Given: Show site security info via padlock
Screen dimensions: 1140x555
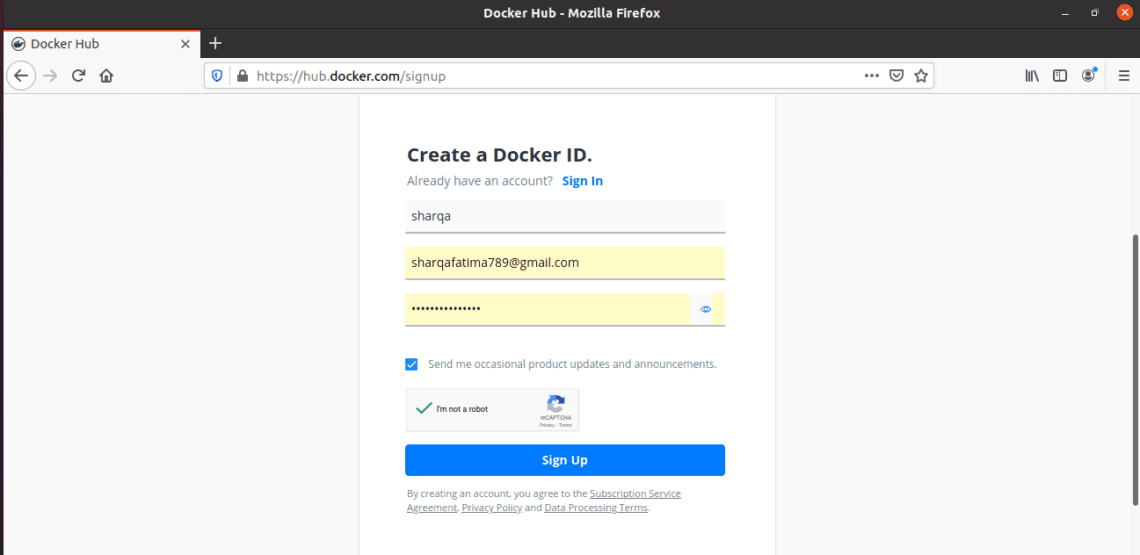Looking at the screenshot, I should coord(242,76).
